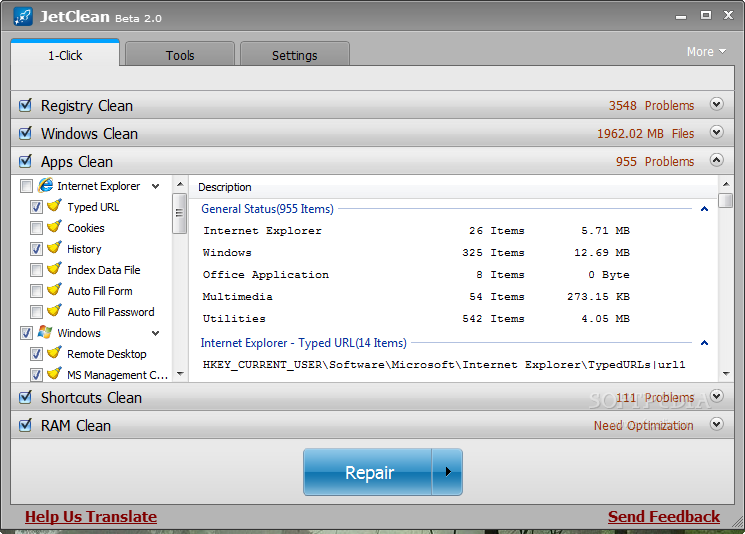Toggle the Registry Clean checkbox

click(x=26, y=105)
